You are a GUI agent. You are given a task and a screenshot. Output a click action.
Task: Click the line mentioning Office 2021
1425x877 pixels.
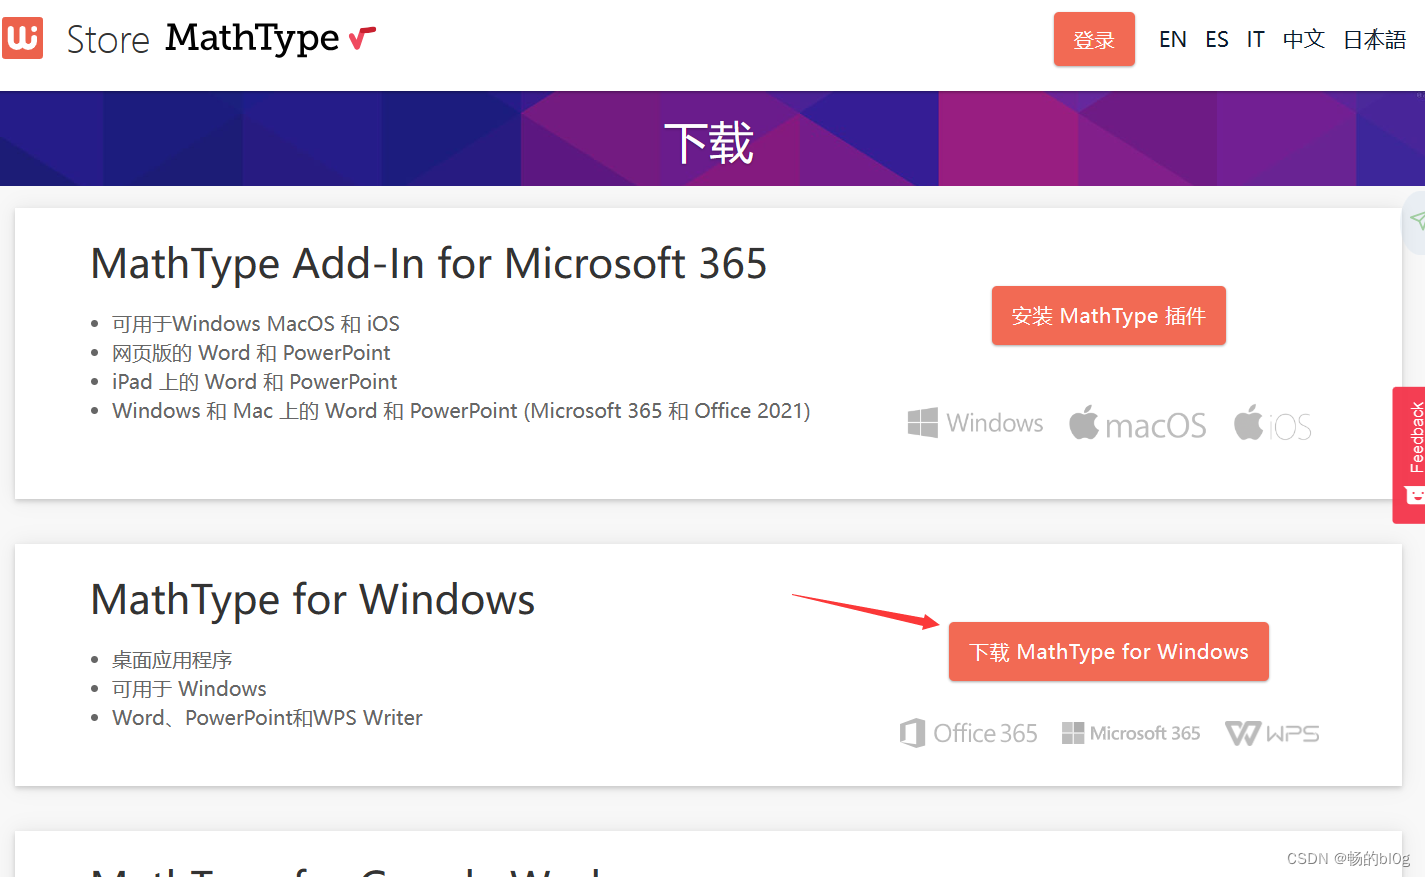pos(461,411)
